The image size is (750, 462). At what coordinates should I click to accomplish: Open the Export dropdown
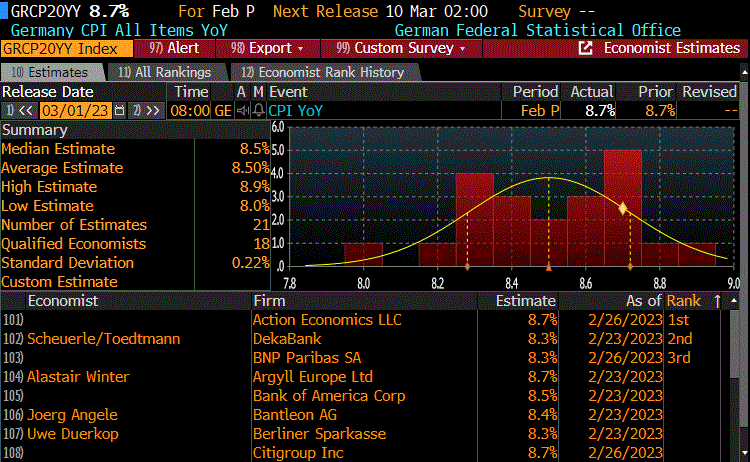click(267, 48)
